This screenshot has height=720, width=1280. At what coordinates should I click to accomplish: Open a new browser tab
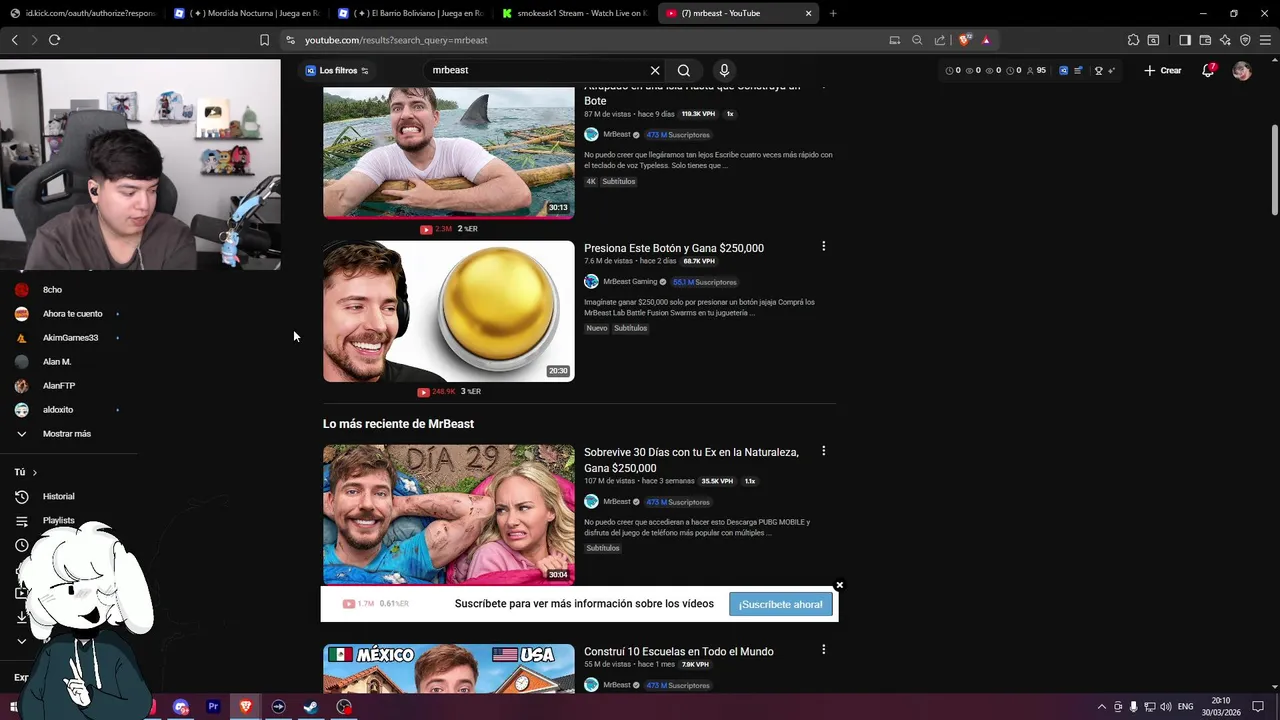coord(833,13)
